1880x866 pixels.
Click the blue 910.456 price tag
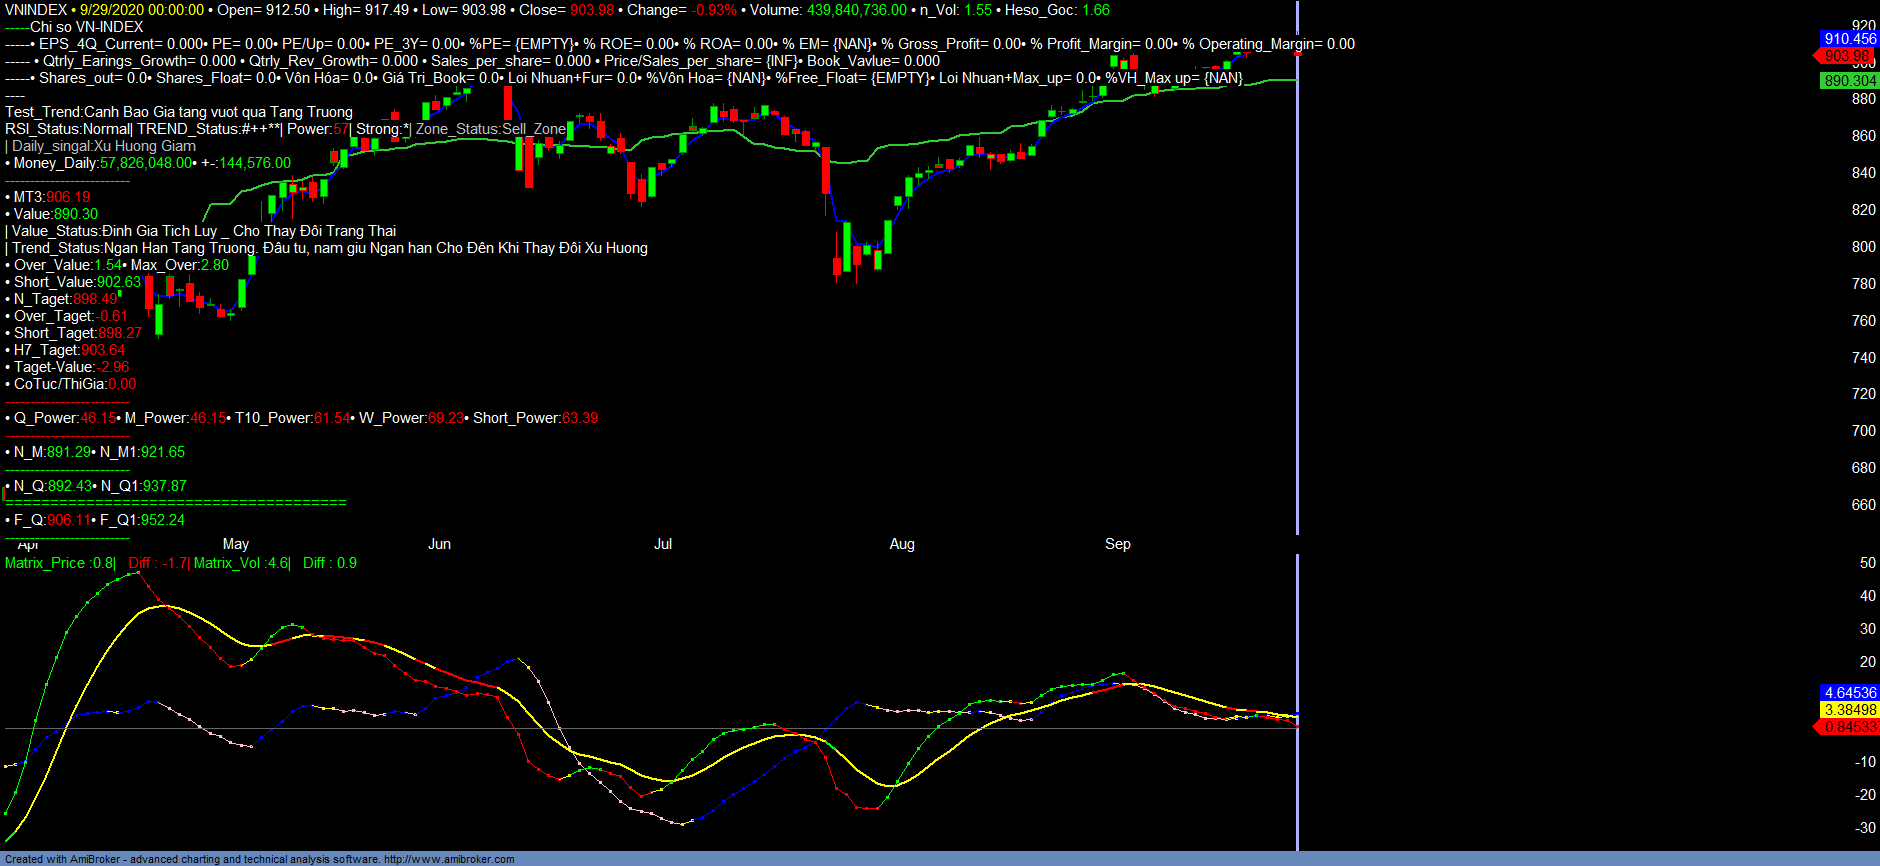(x=1849, y=39)
